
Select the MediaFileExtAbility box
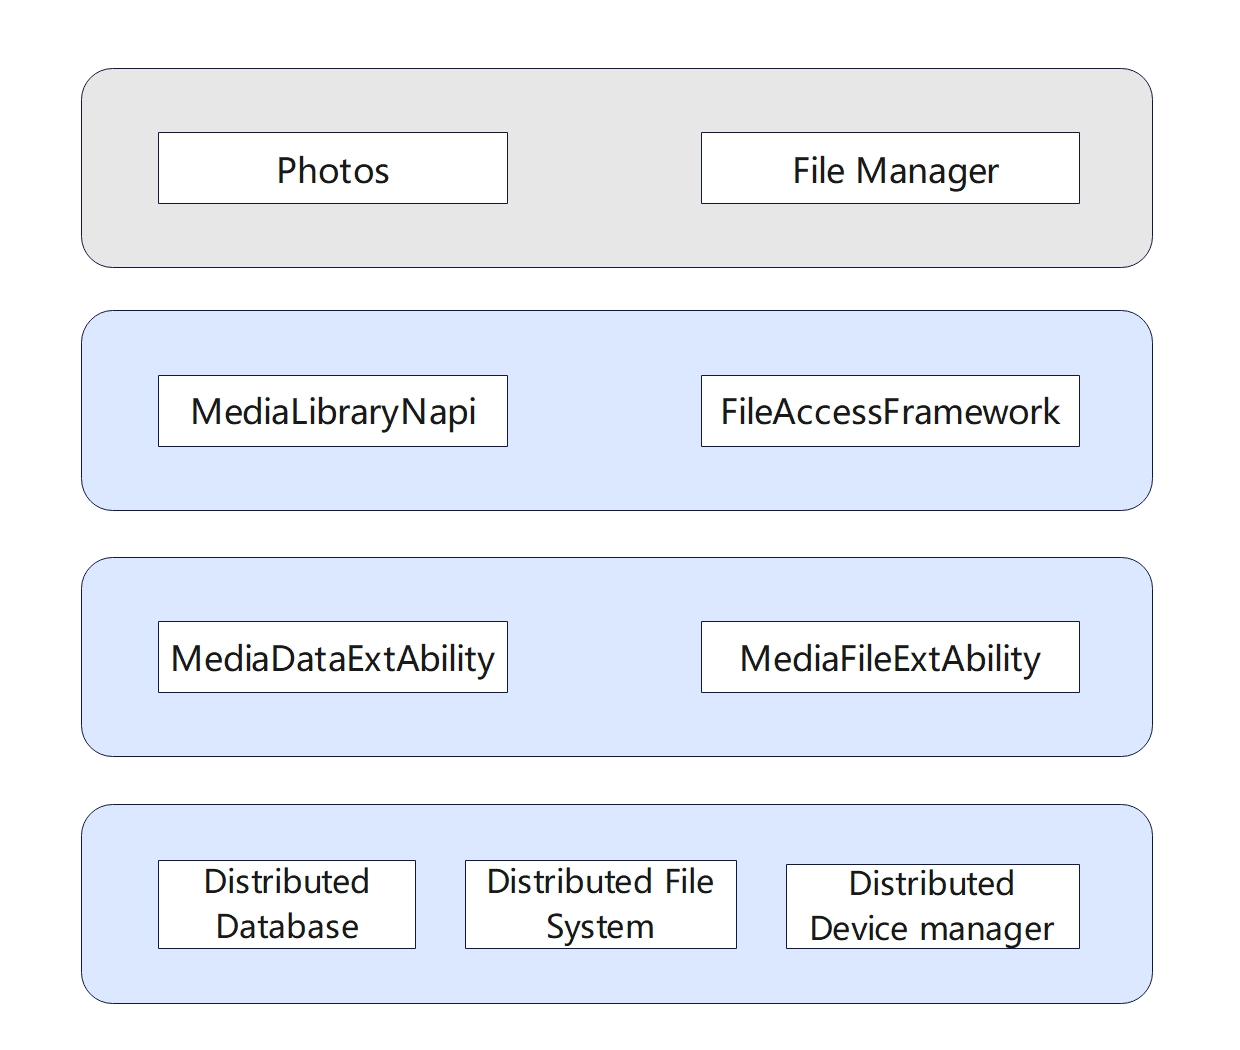[x=889, y=657]
